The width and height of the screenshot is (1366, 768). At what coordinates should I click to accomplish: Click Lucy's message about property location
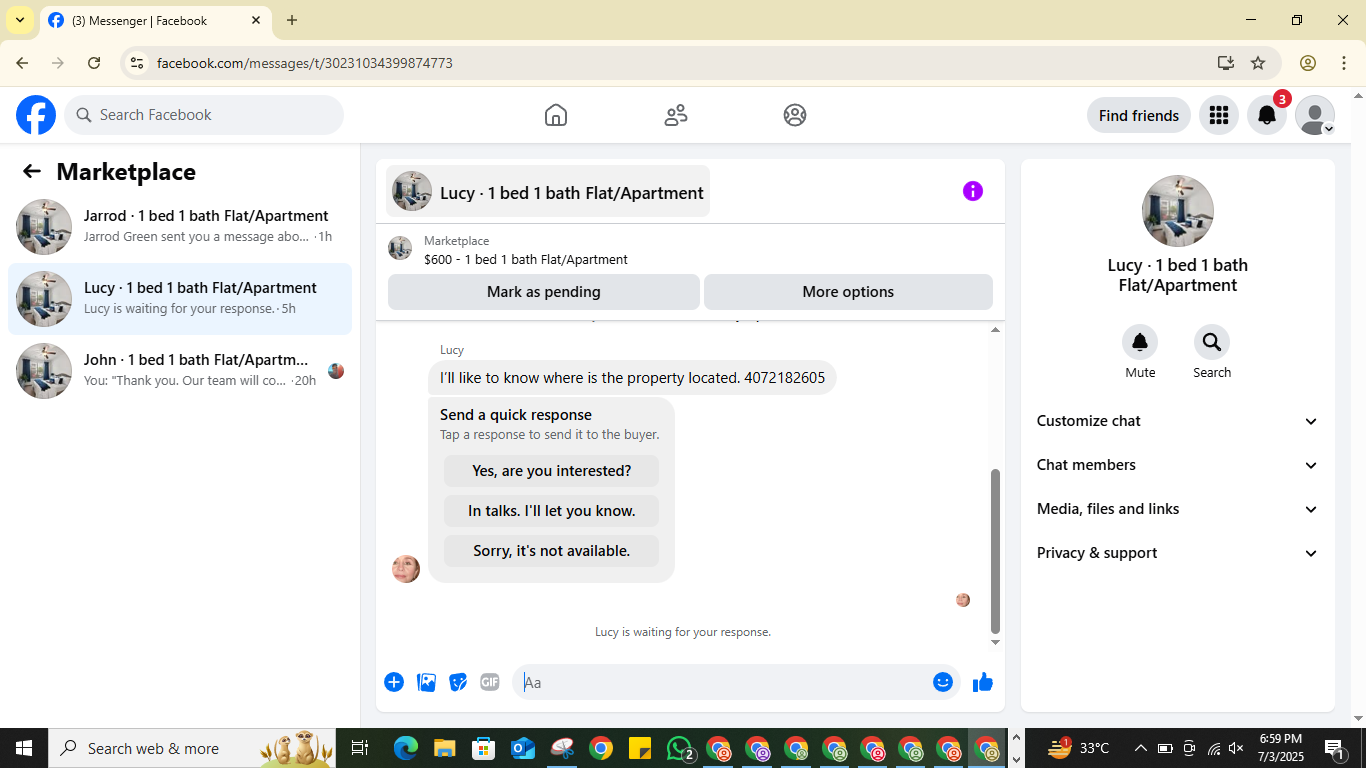pos(632,378)
